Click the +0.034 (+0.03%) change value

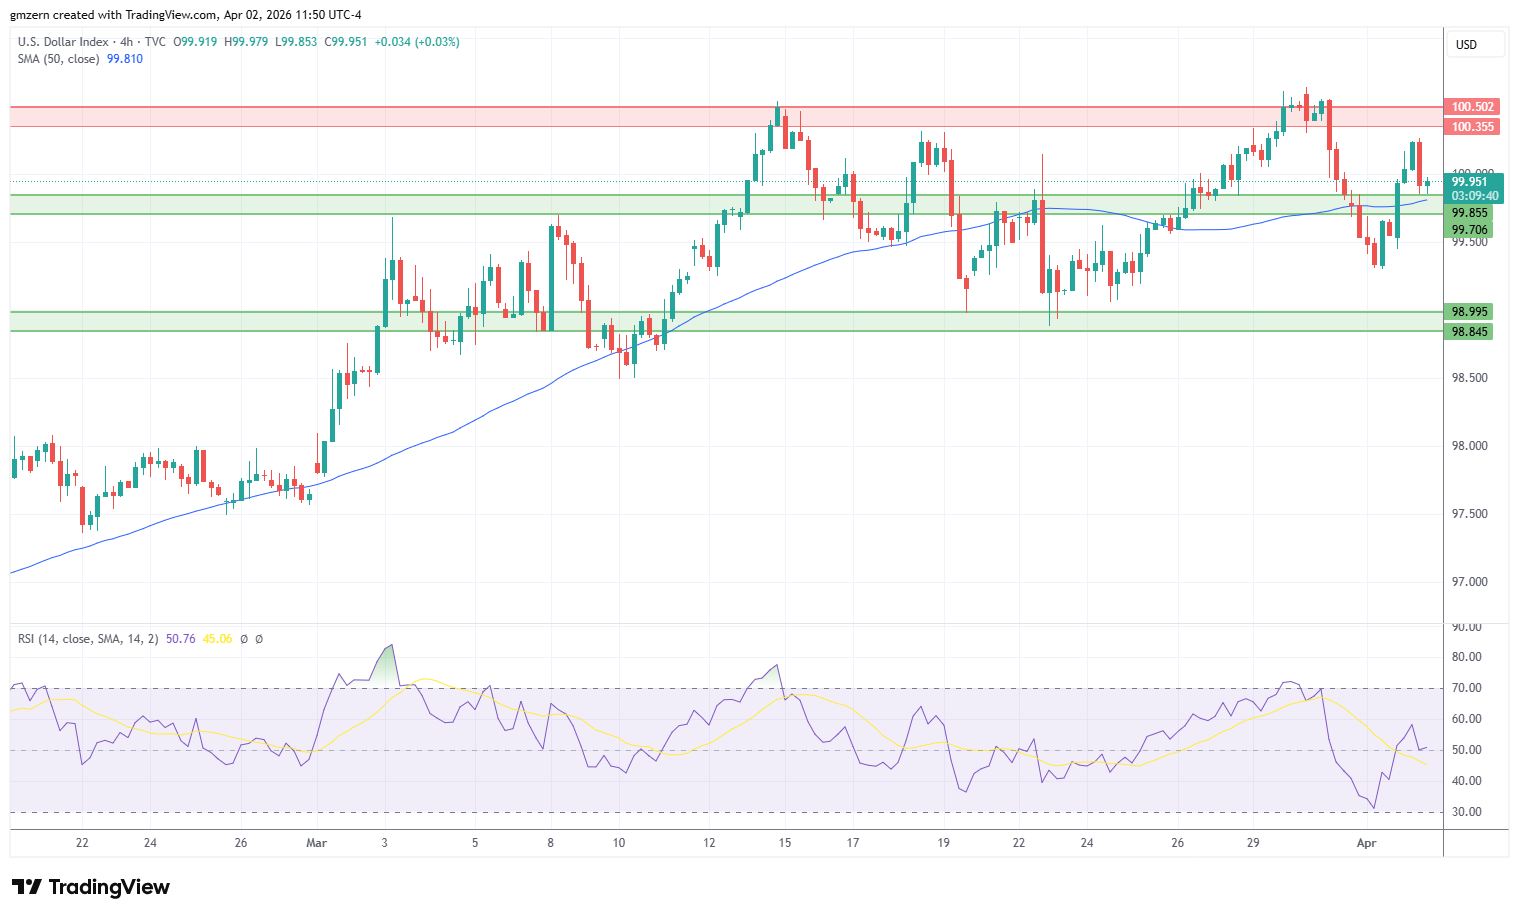(417, 42)
